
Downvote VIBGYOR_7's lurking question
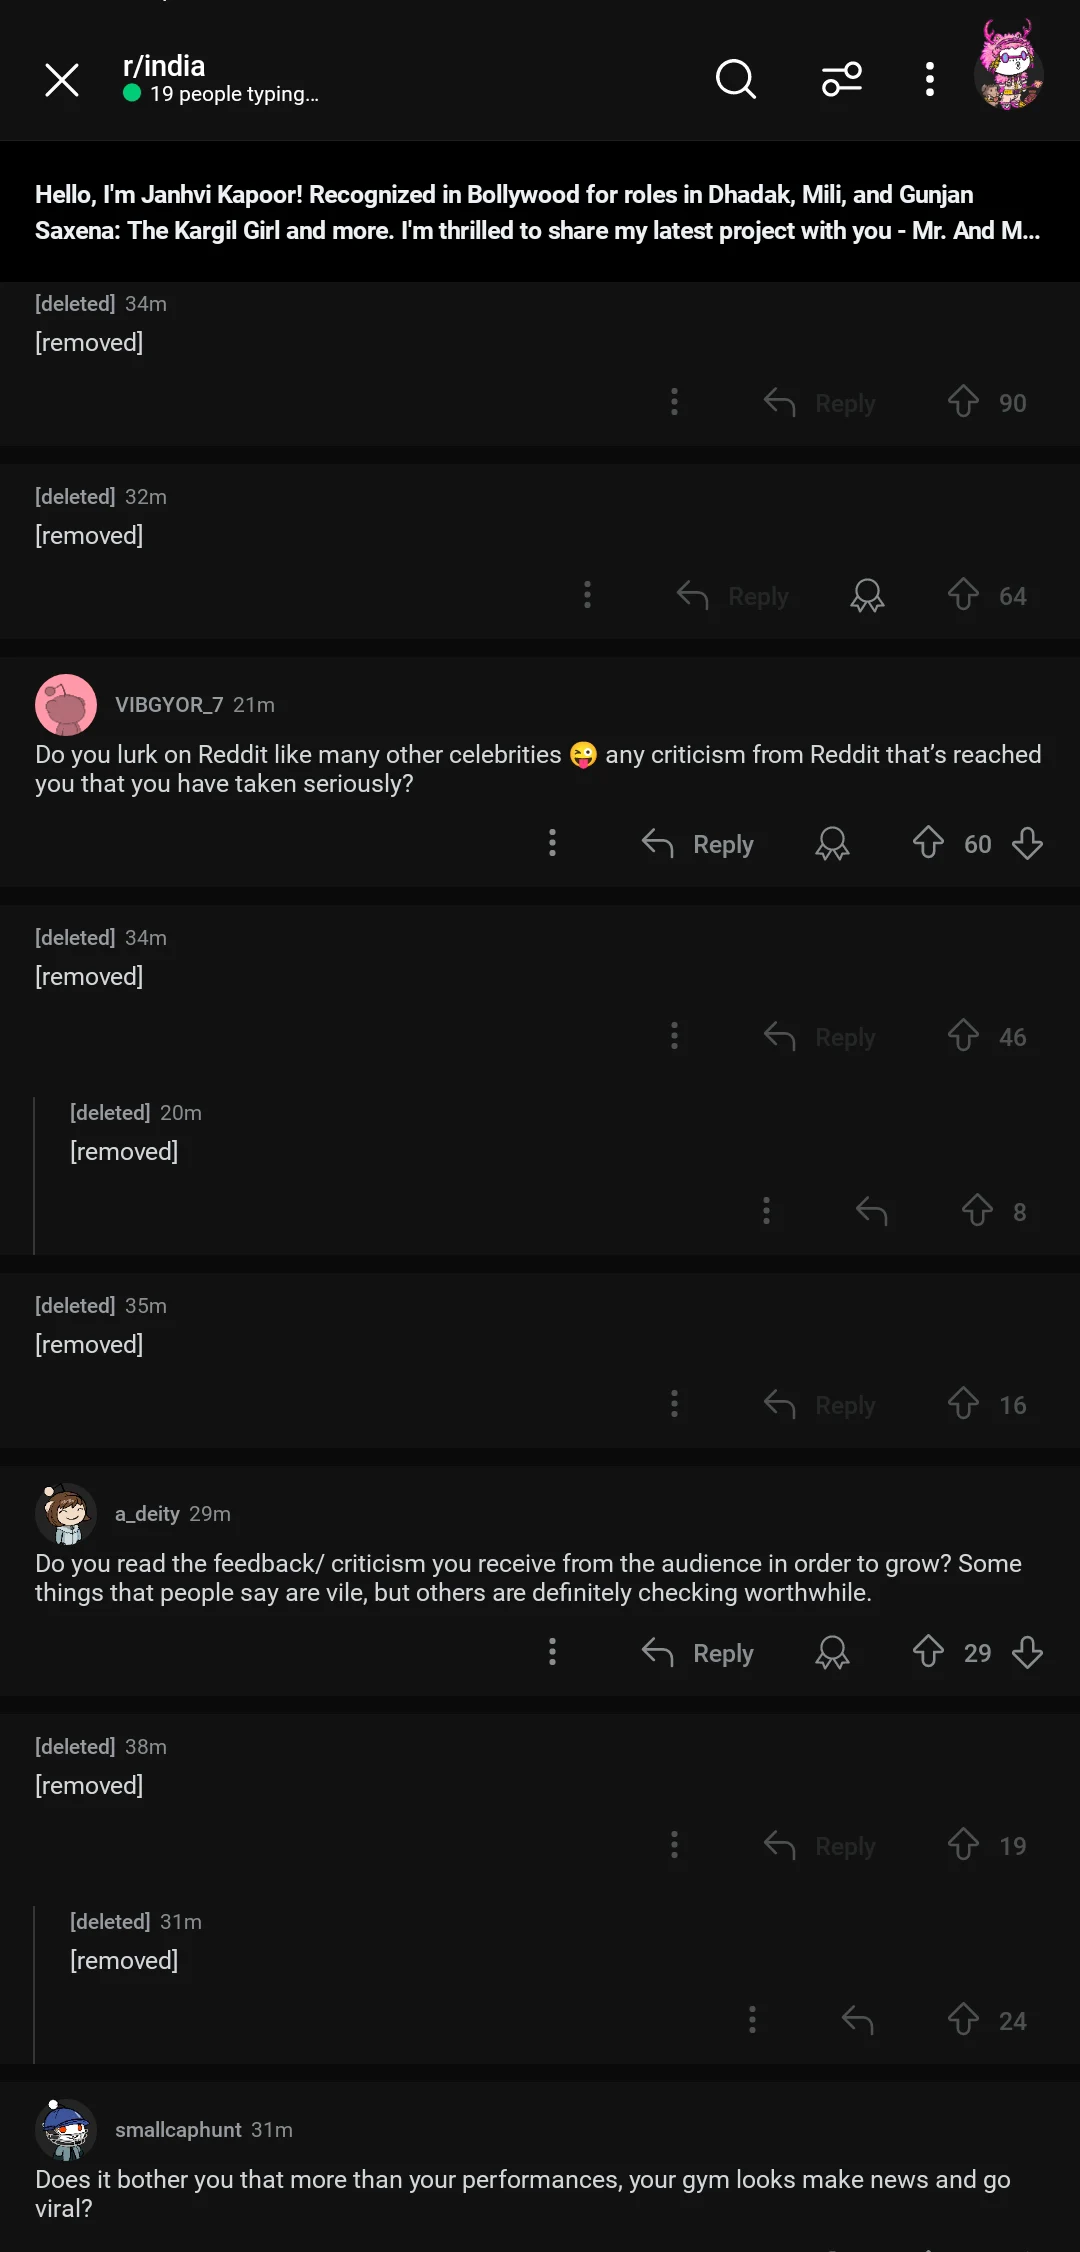pyautogui.click(x=1027, y=843)
